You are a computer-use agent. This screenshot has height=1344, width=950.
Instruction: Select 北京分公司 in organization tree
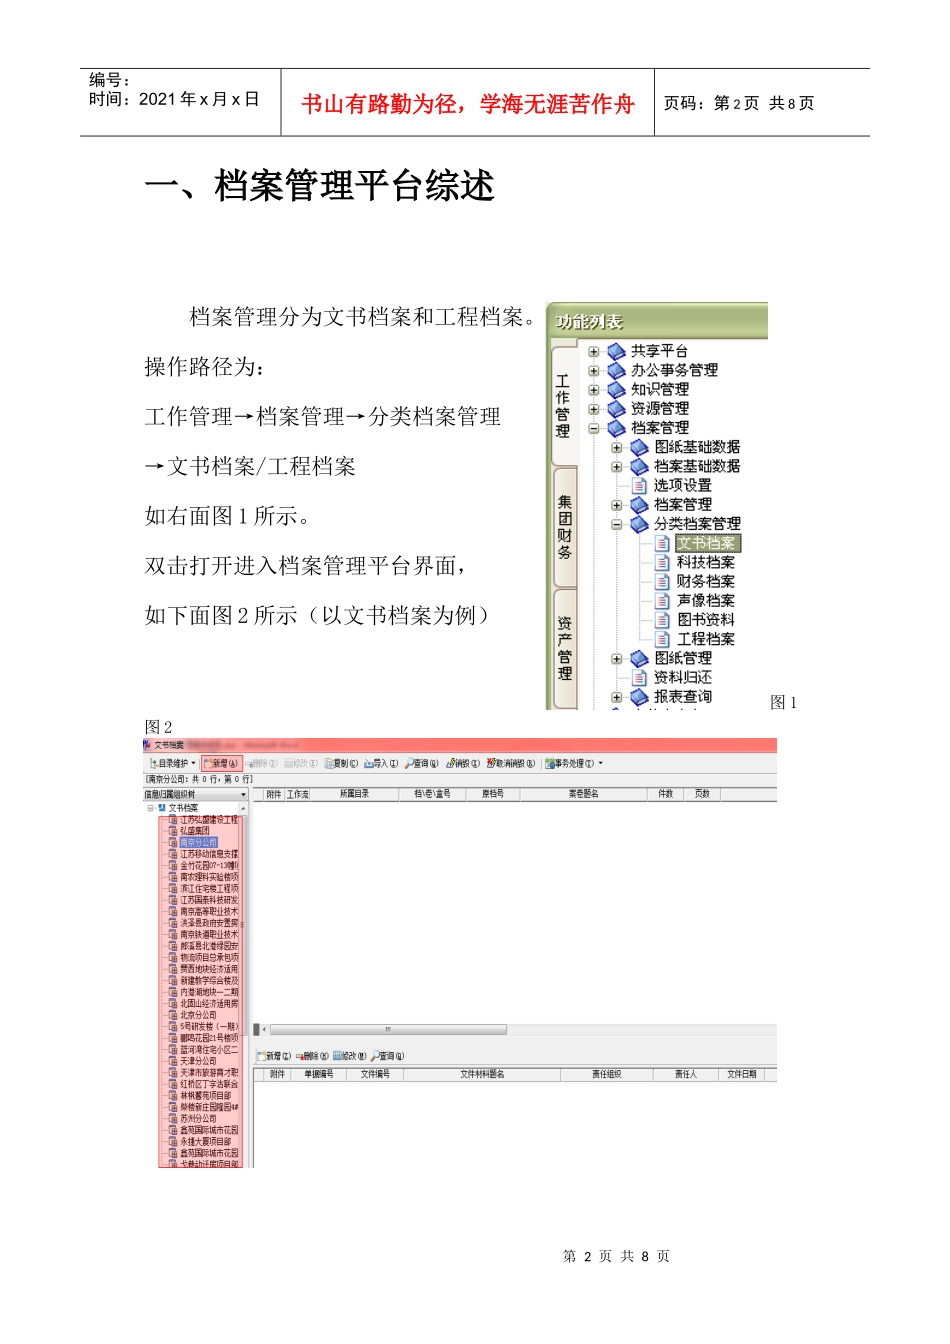tap(198, 1015)
